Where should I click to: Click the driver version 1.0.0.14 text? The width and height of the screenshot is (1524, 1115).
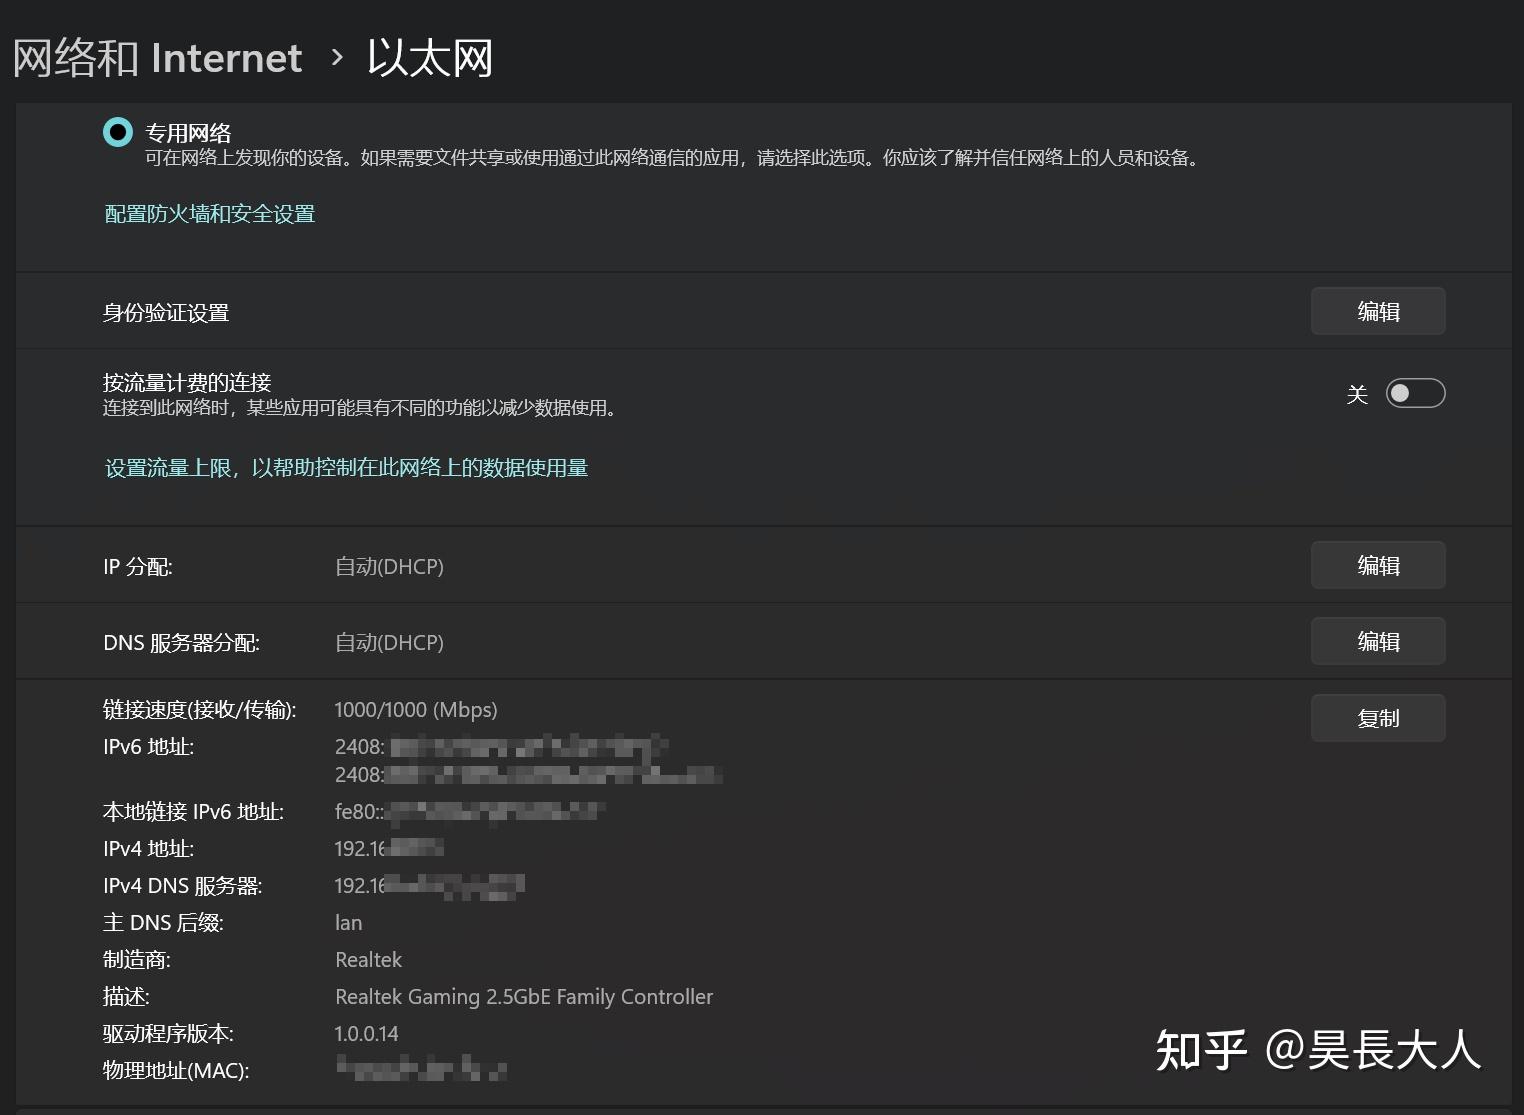[366, 1033]
